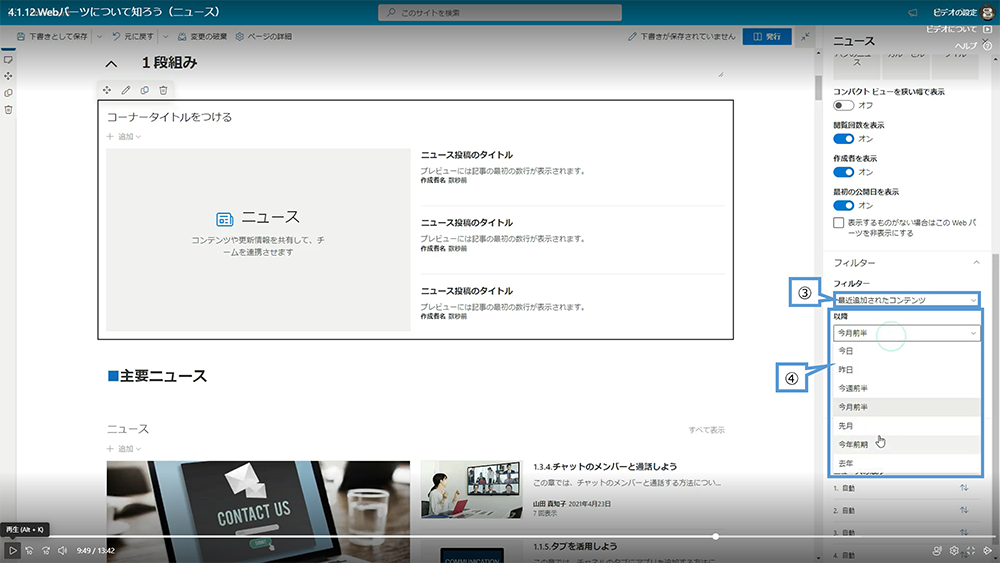The height and width of the screenshot is (563, 1000).
Task: Open 追加 menu under 主要ニュース heading
Action: (124, 449)
